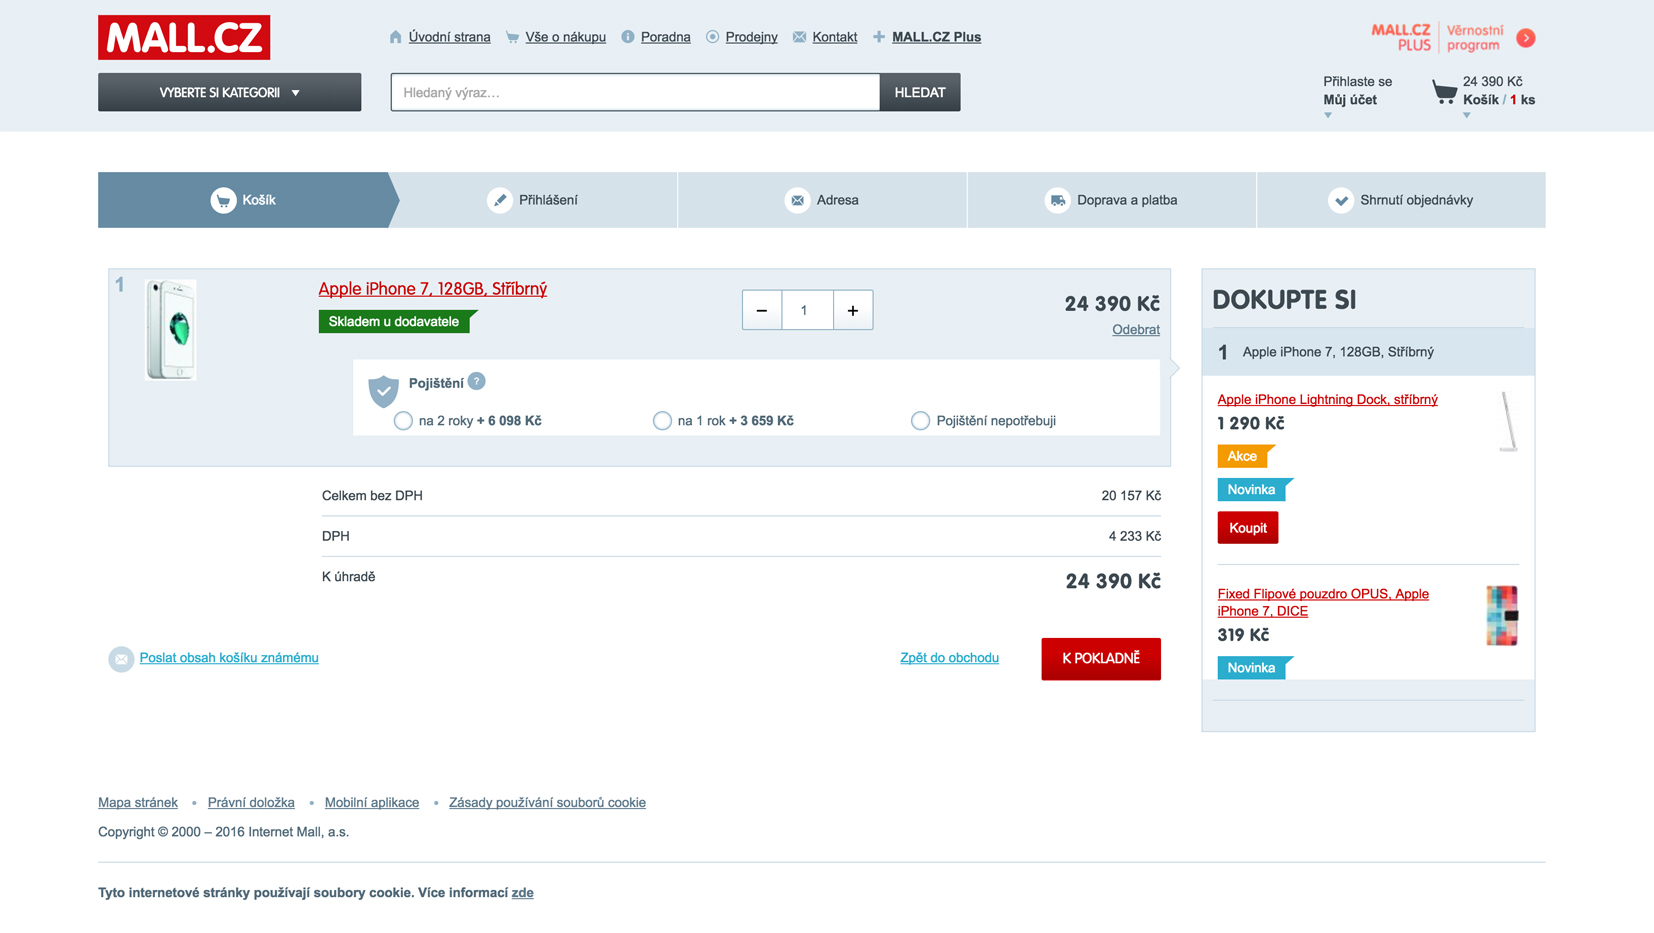The image size is (1654, 933).
Task: Open the shopping cart icon in header
Action: (1443, 92)
